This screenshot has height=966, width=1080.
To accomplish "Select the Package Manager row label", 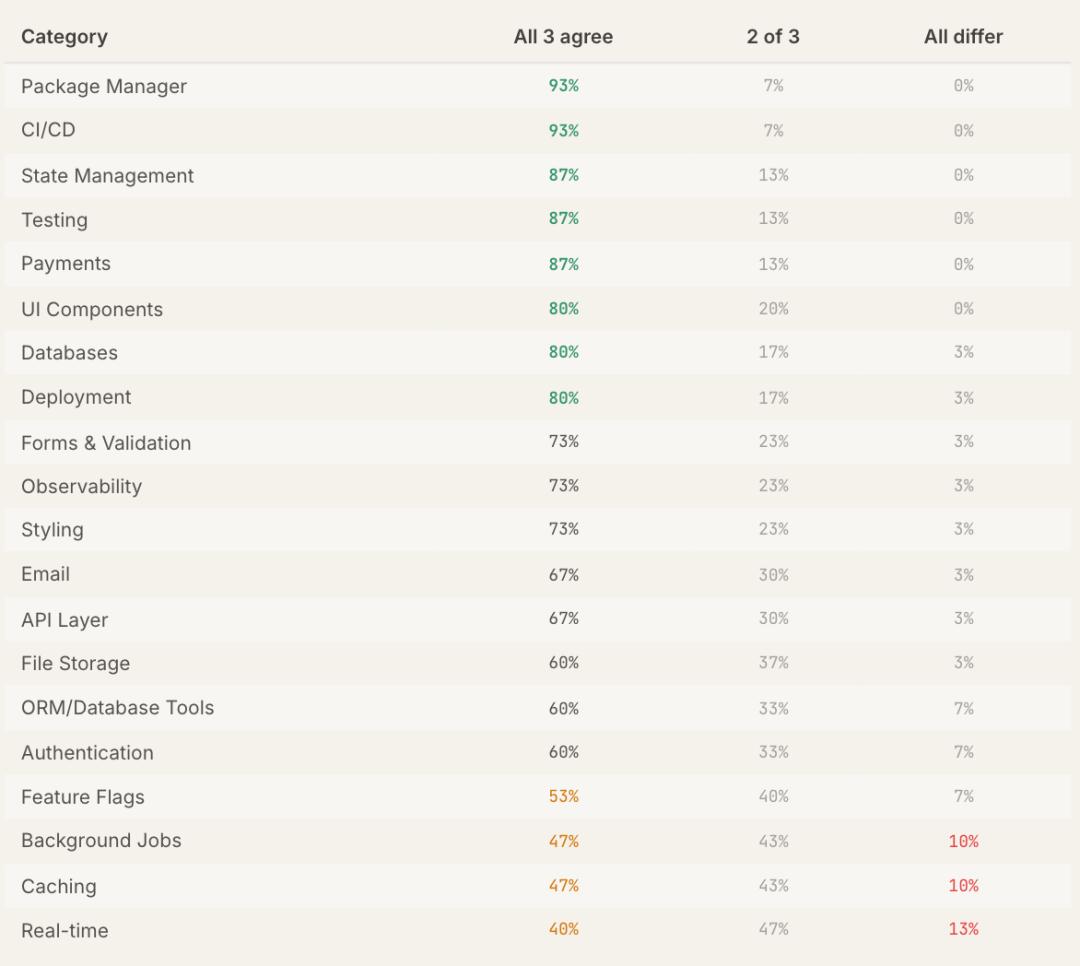I will point(104,86).
